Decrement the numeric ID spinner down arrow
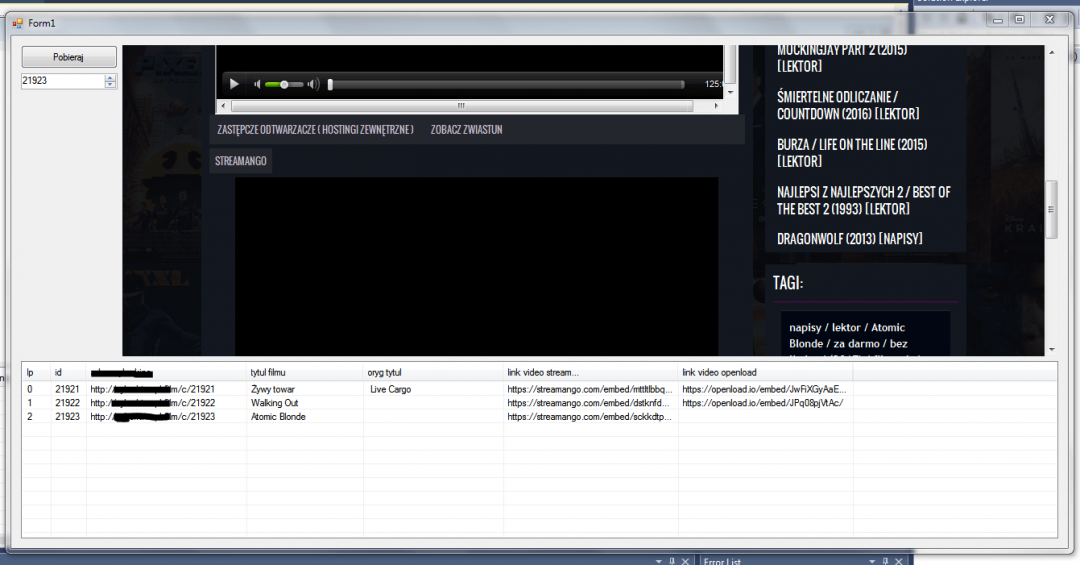 (x=110, y=84)
